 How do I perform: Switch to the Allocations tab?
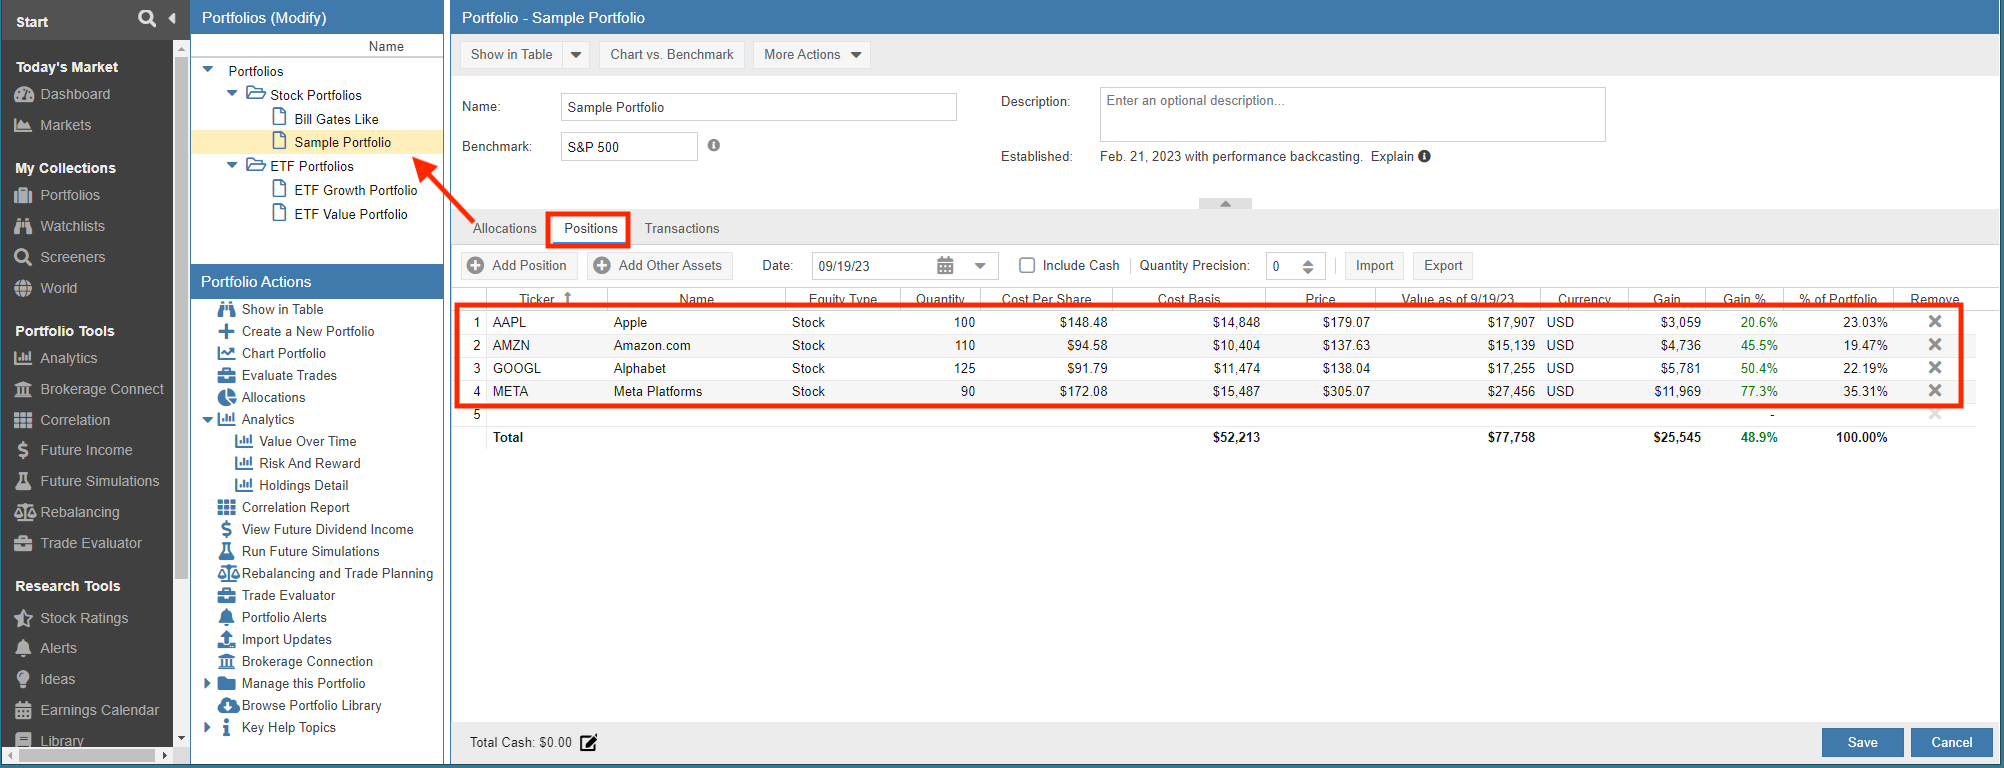504,228
